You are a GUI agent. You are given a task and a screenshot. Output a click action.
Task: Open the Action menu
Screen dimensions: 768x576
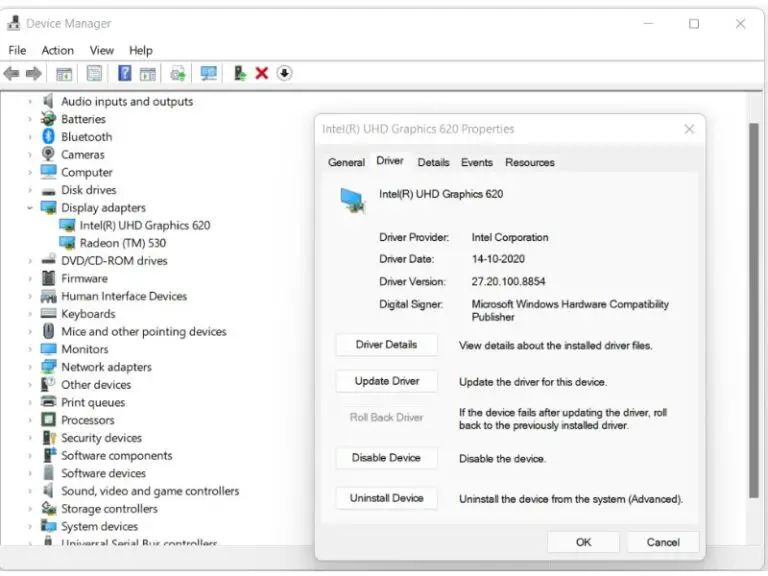click(x=57, y=50)
